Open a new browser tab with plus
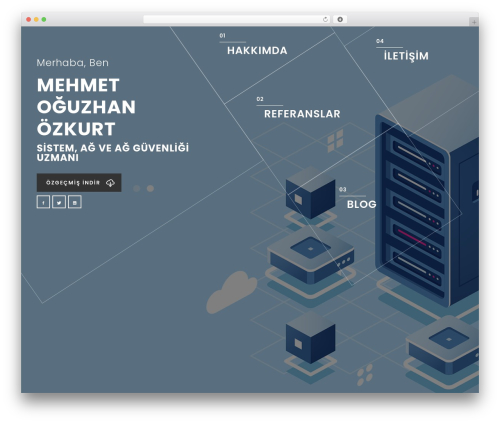Screen dimensions: 500x423 (x=474, y=22)
